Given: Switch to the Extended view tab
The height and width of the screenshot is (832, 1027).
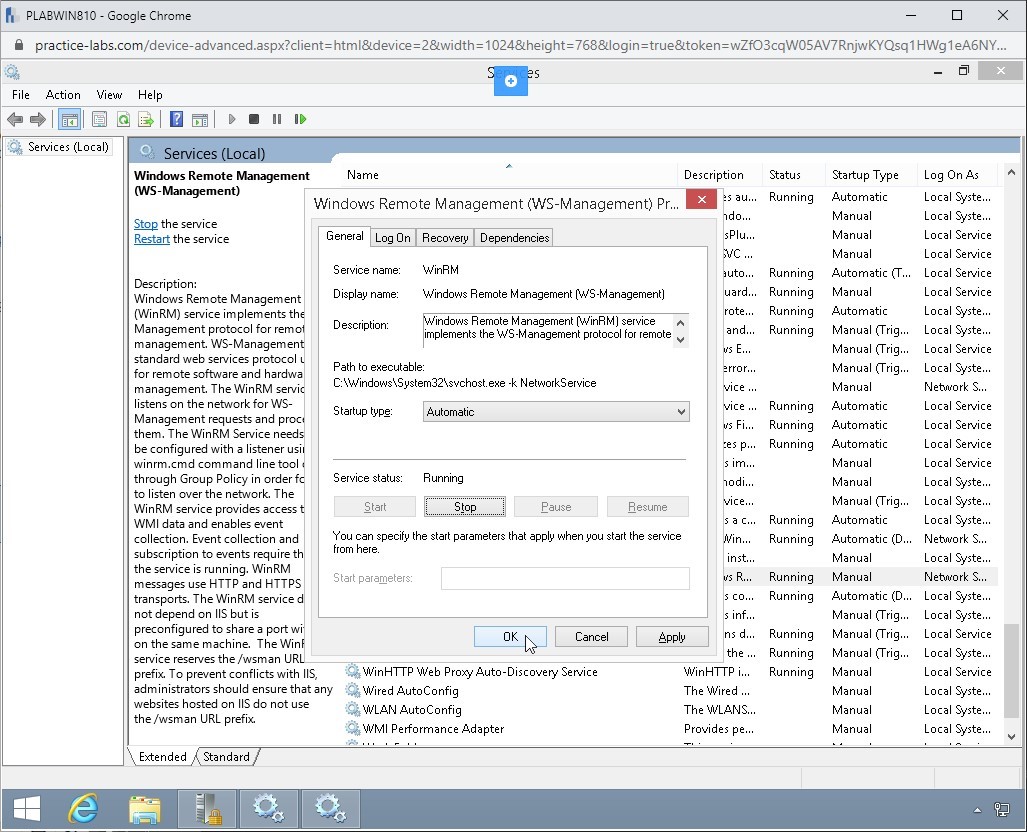Looking at the screenshot, I should click(x=162, y=757).
